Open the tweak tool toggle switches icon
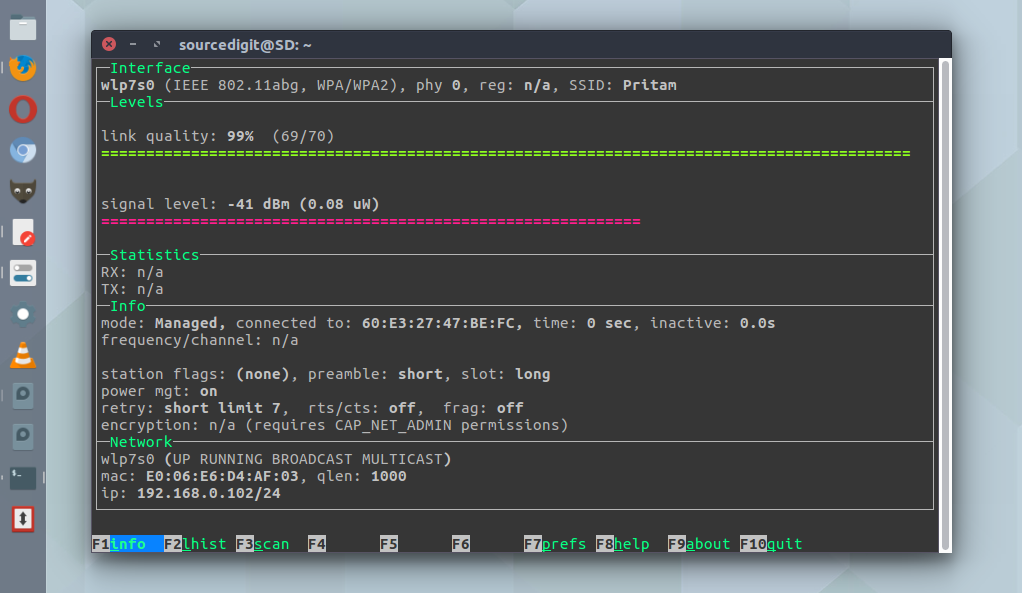The image size is (1022, 593). [23, 274]
